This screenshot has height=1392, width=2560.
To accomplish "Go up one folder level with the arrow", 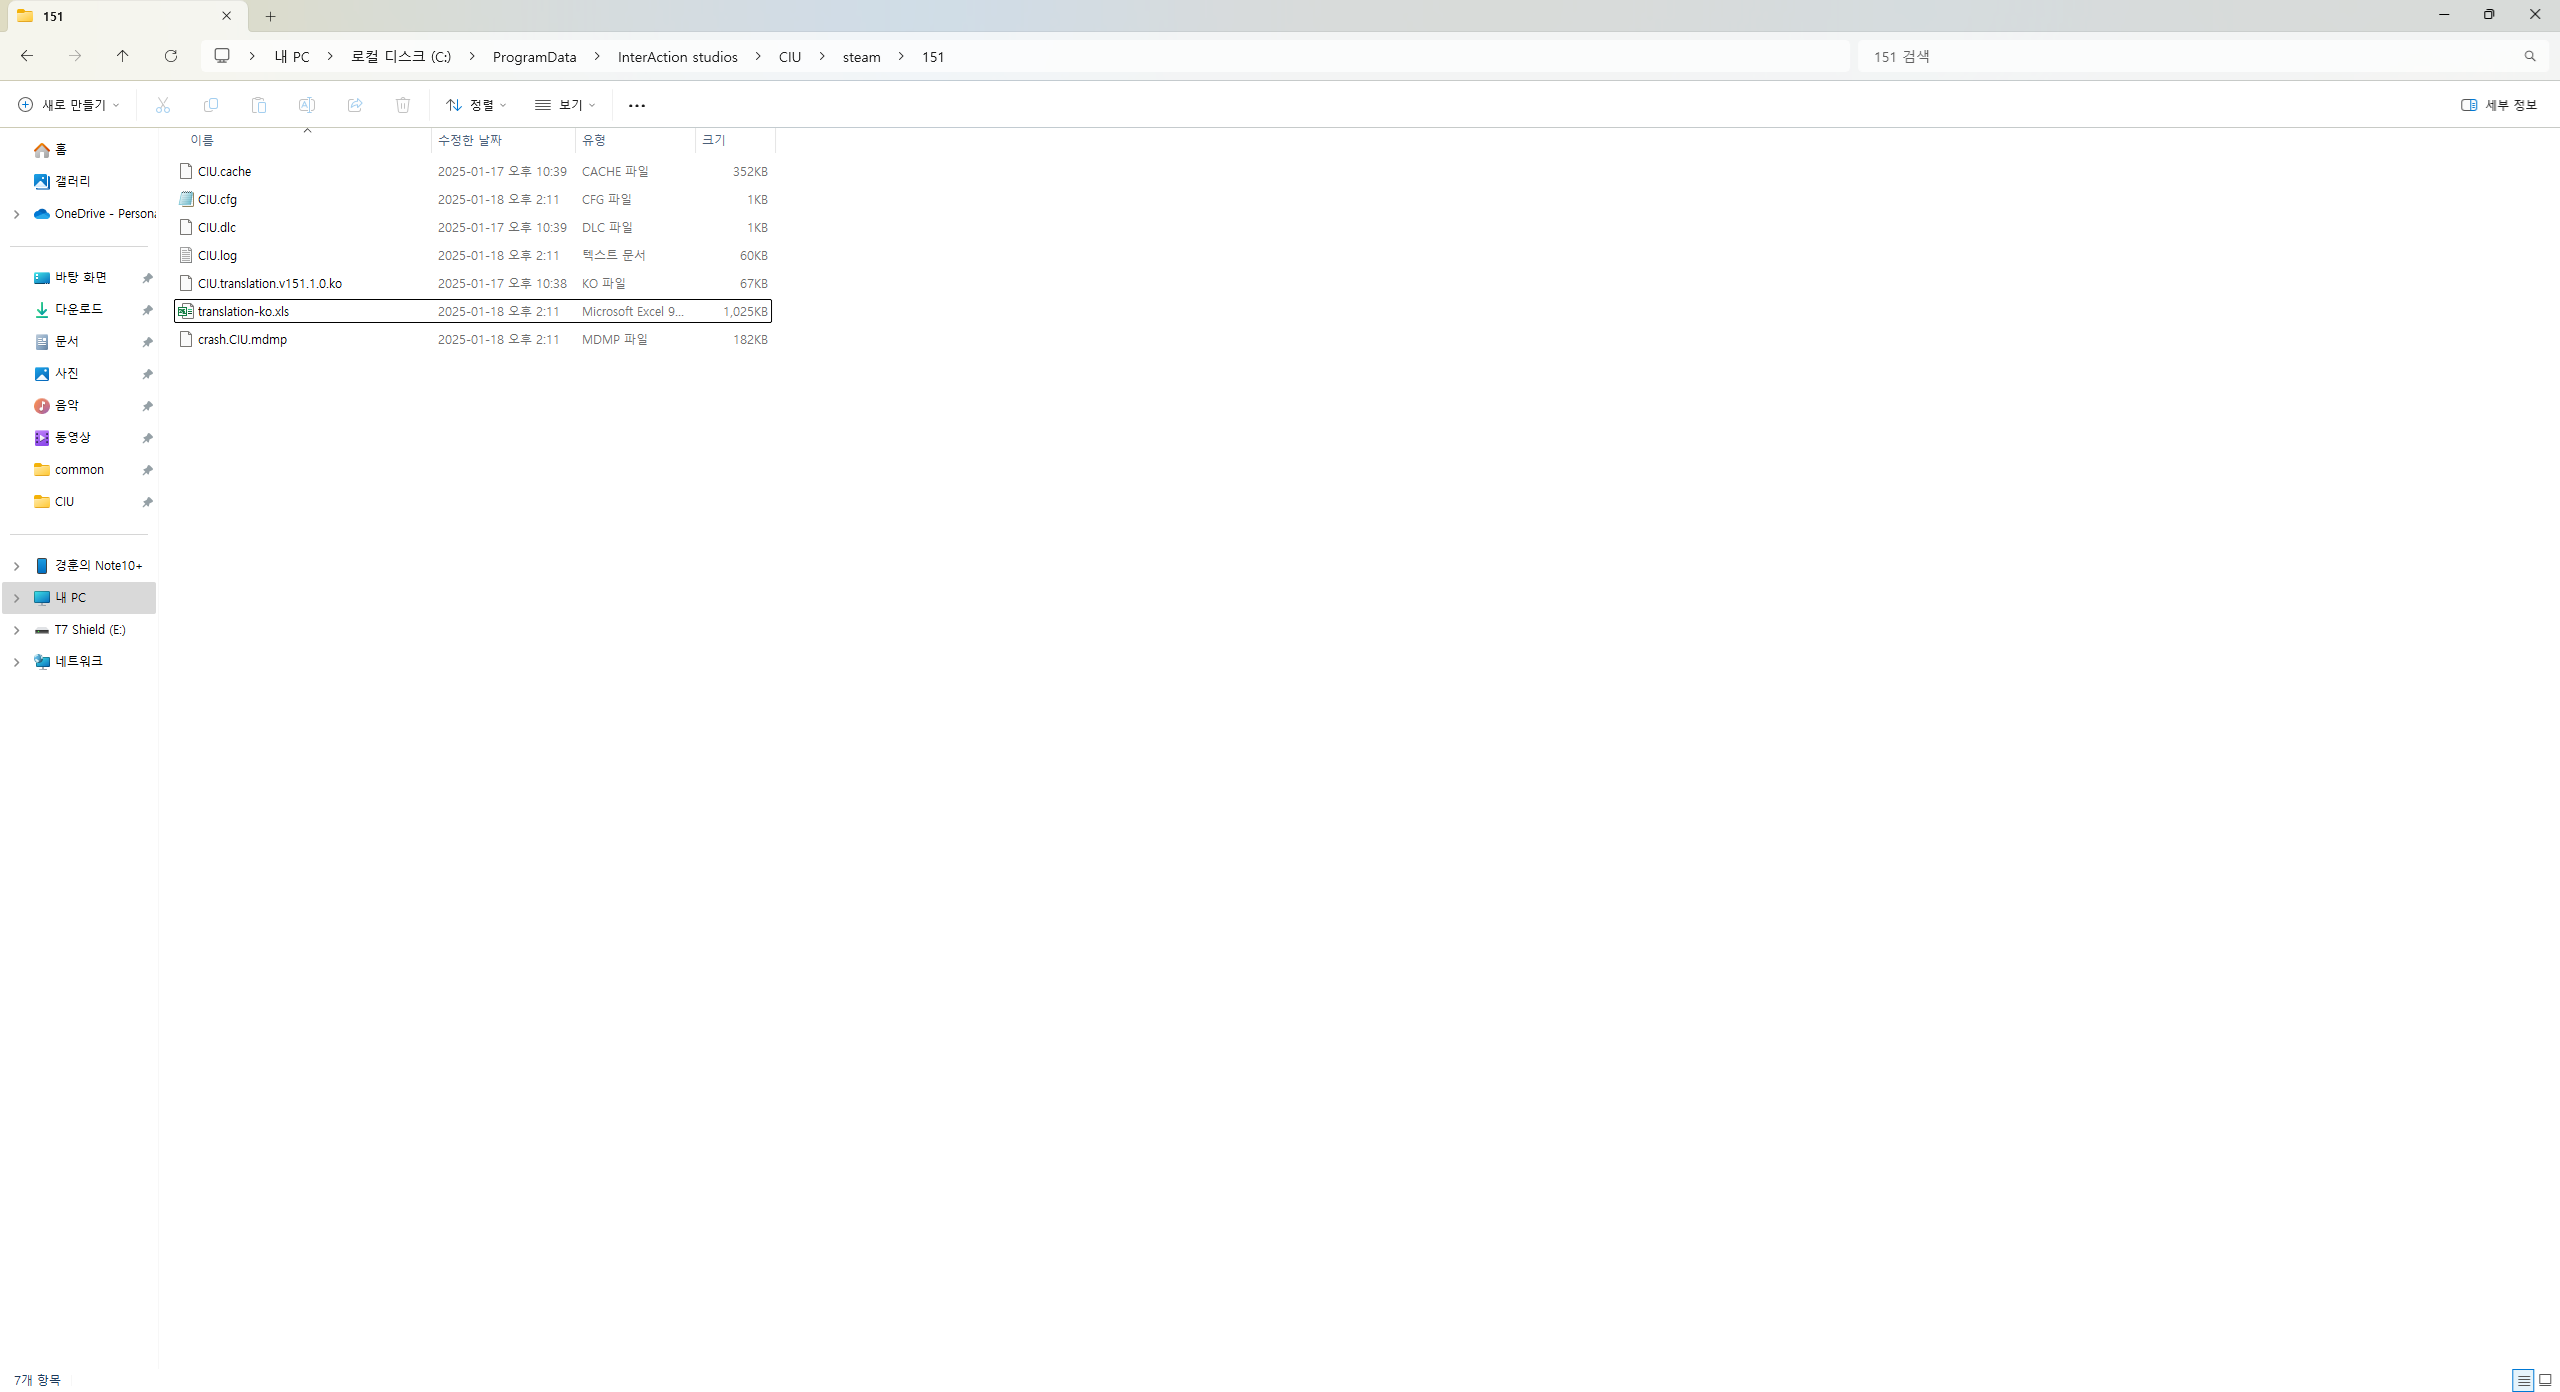I will point(122,56).
